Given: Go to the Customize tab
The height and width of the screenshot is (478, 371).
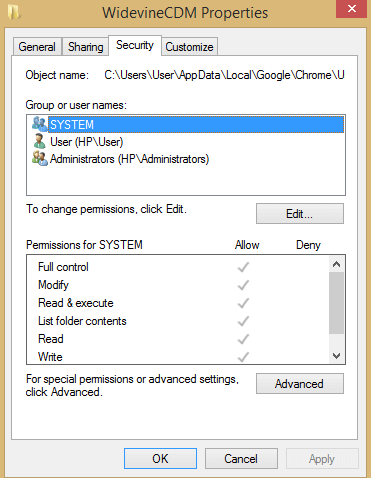Looking at the screenshot, I should point(189,47).
